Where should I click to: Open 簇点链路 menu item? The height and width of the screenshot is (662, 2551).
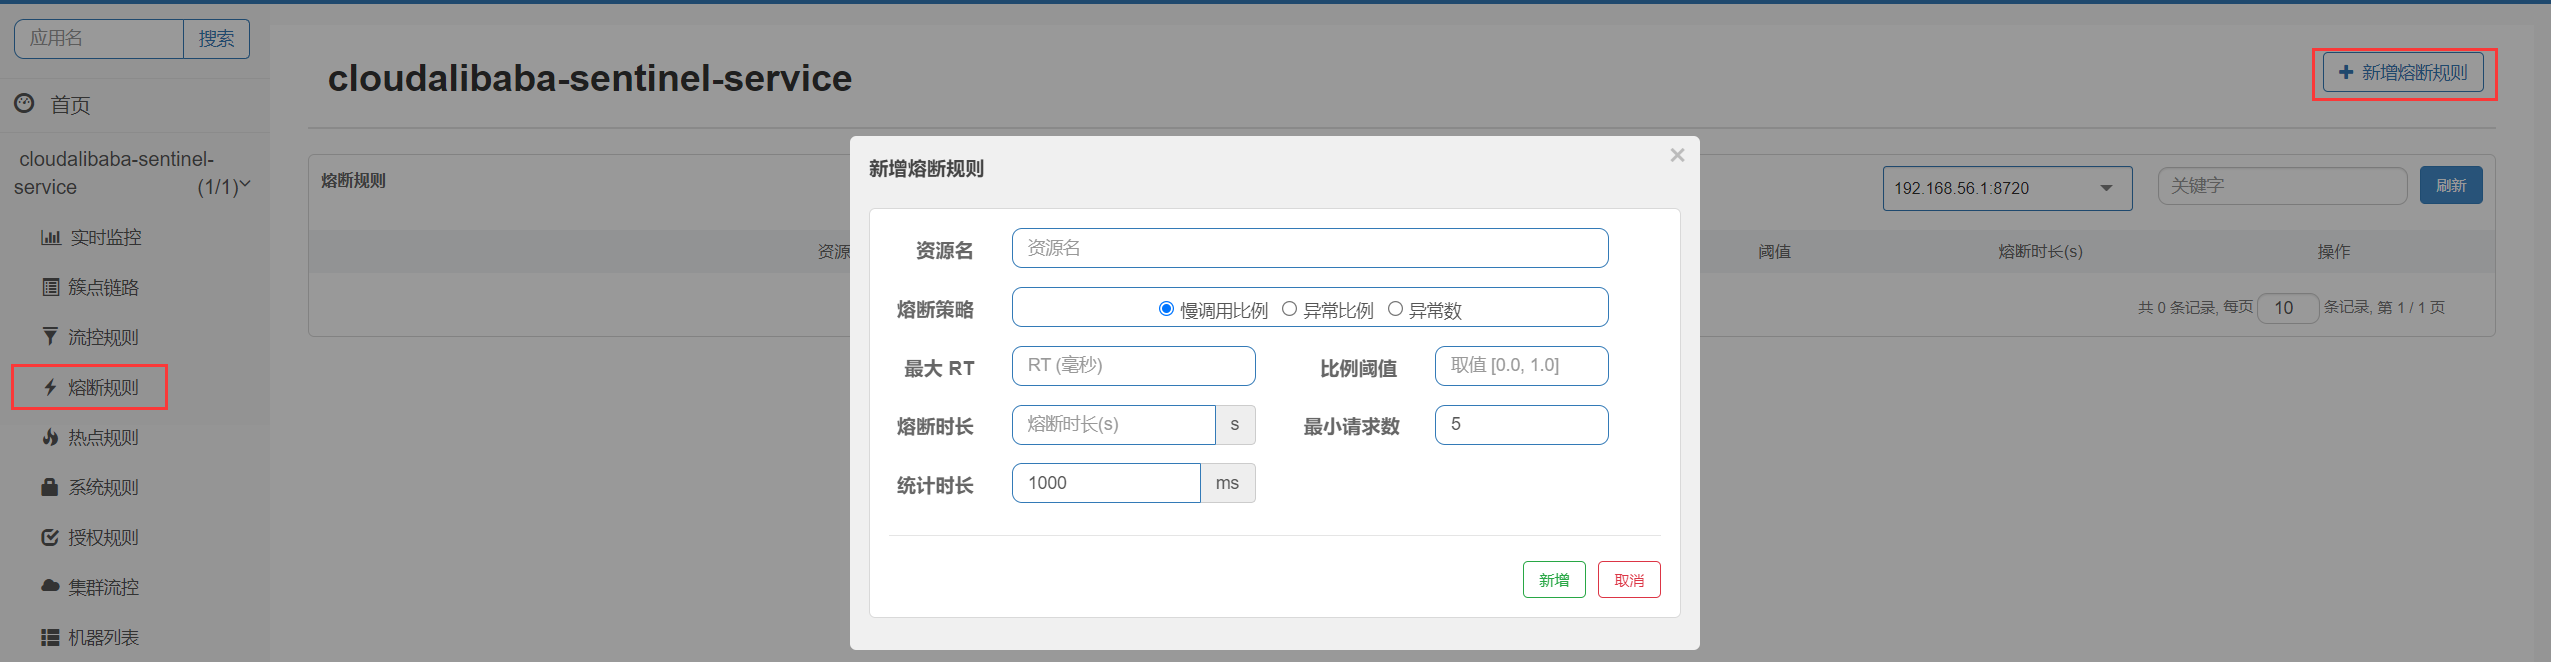click(x=103, y=287)
